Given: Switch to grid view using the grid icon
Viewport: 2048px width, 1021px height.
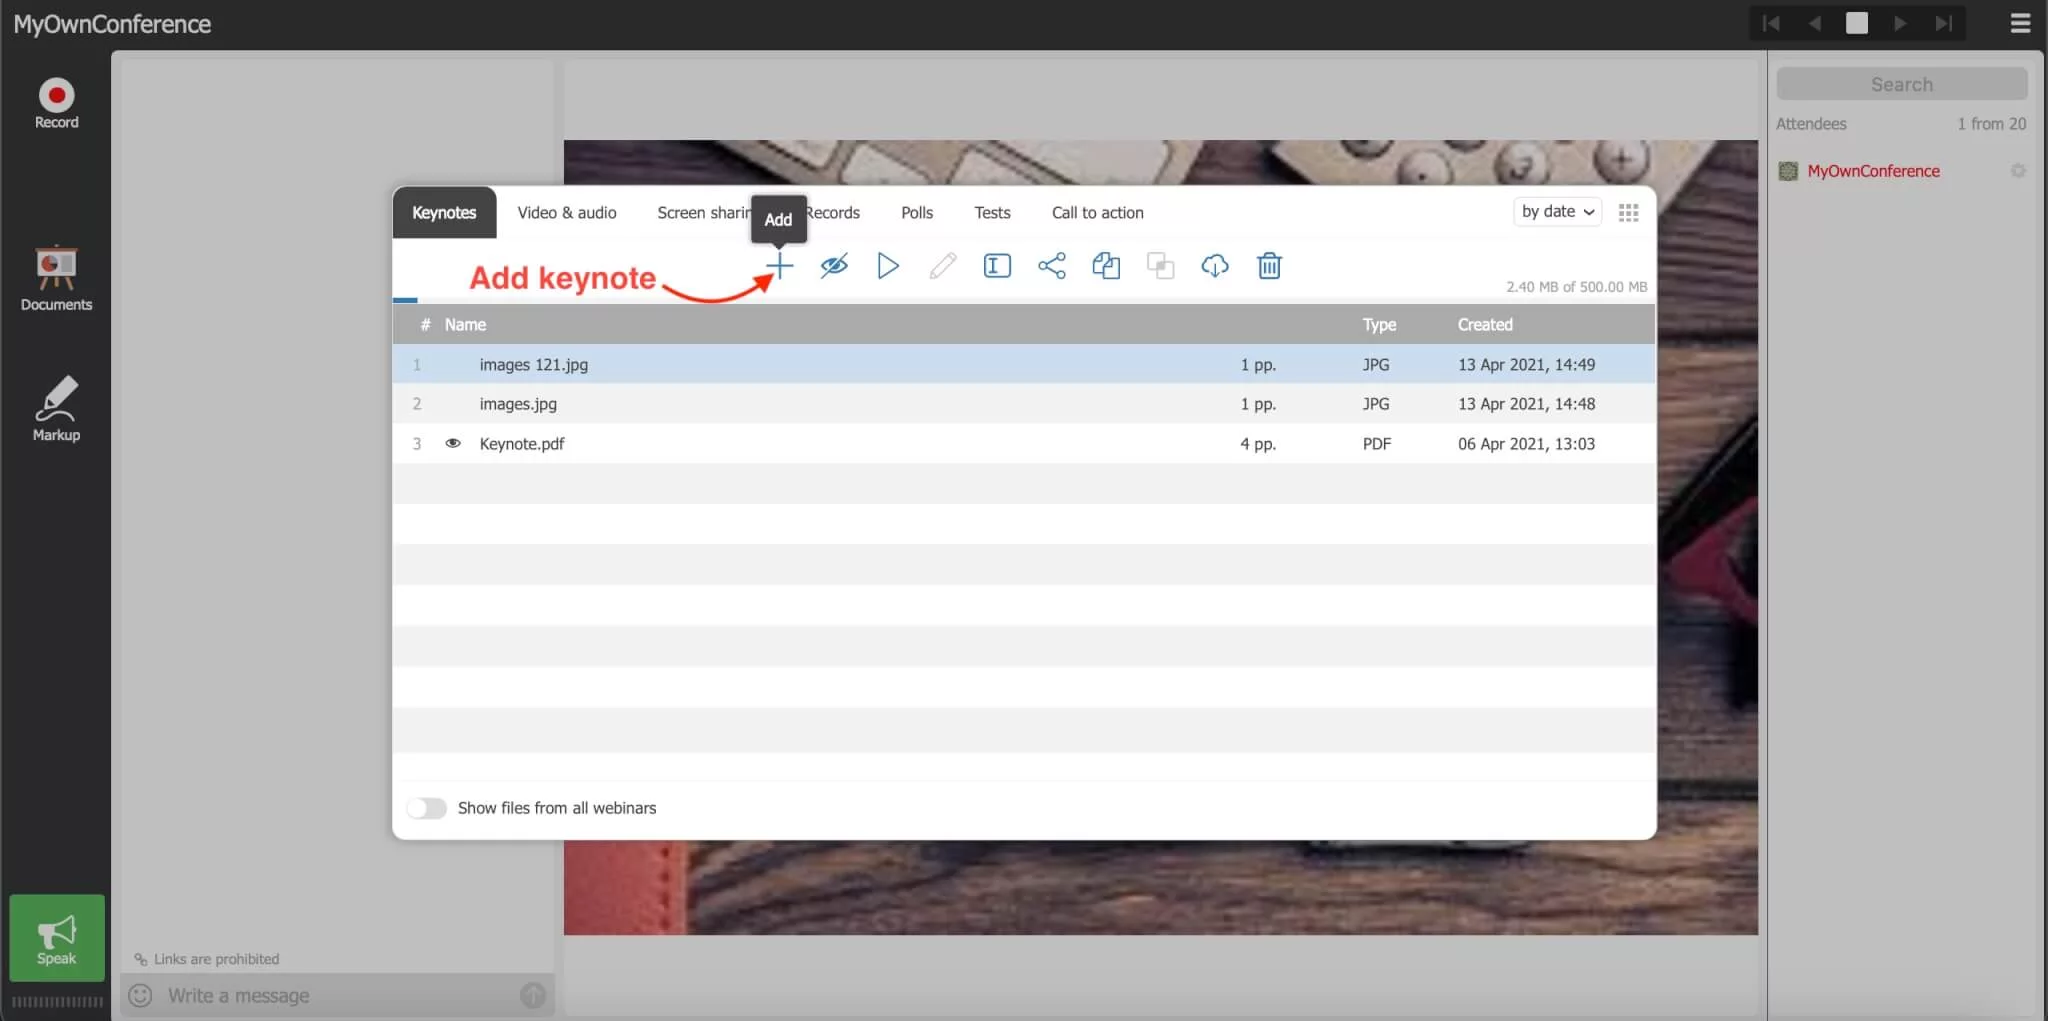Looking at the screenshot, I should click(x=1628, y=211).
